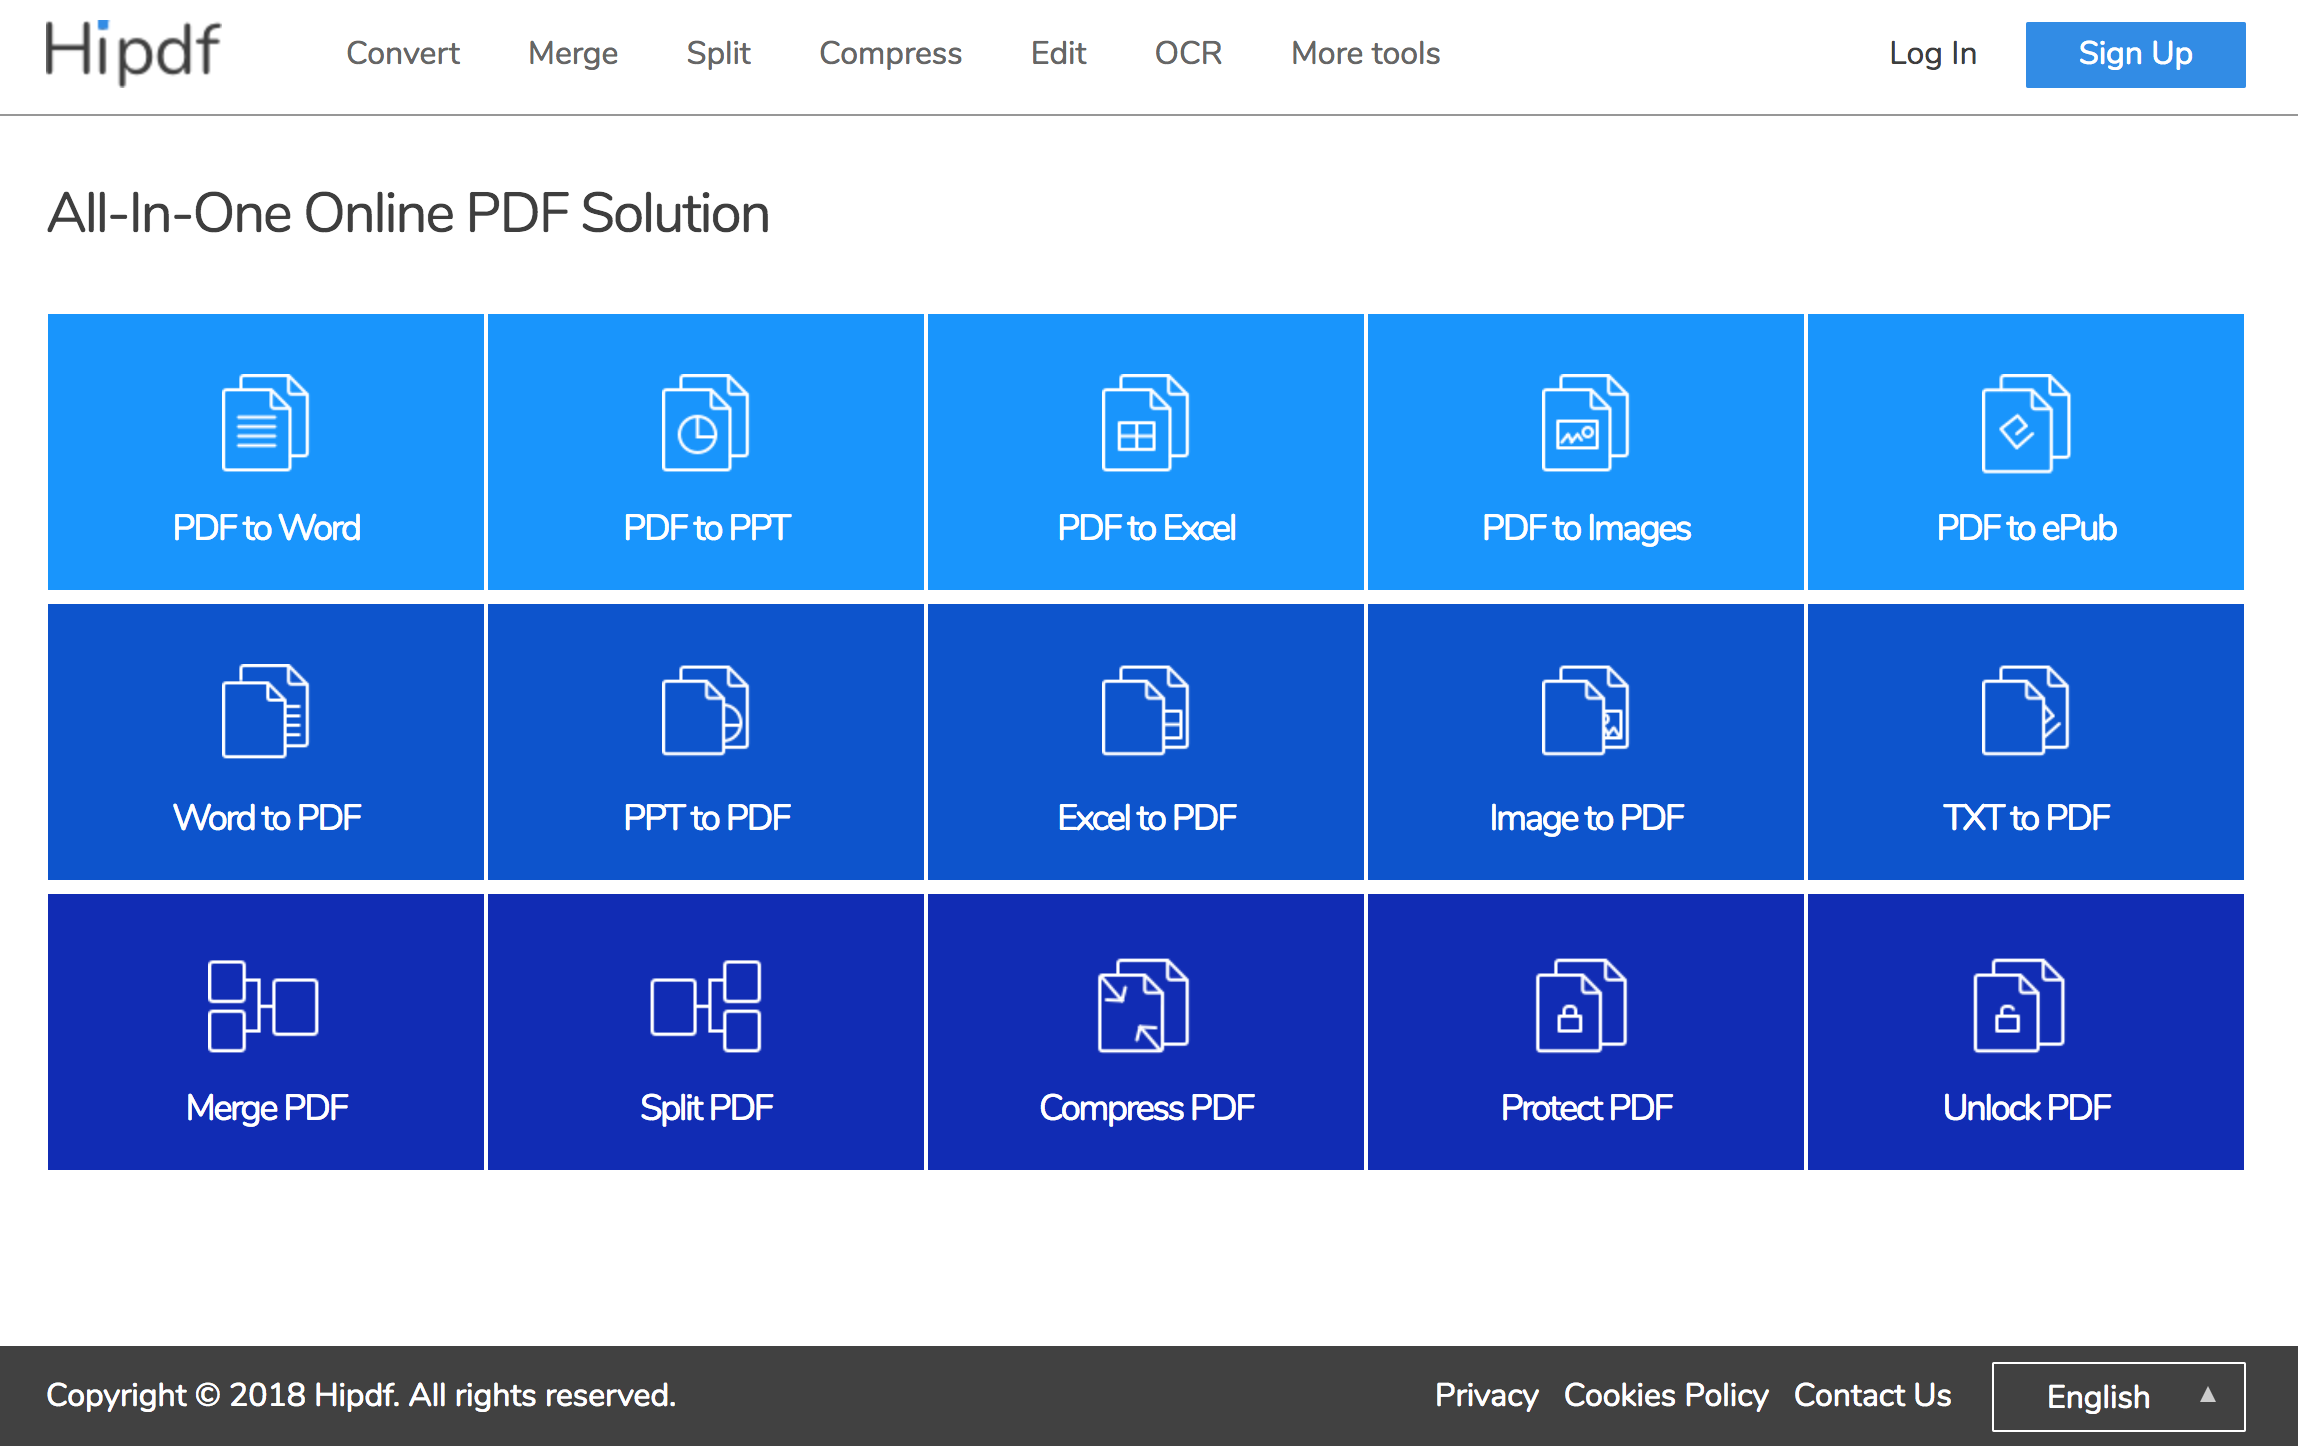Click the Split PDF boxes icon
2298x1446 pixels.
705,1006
